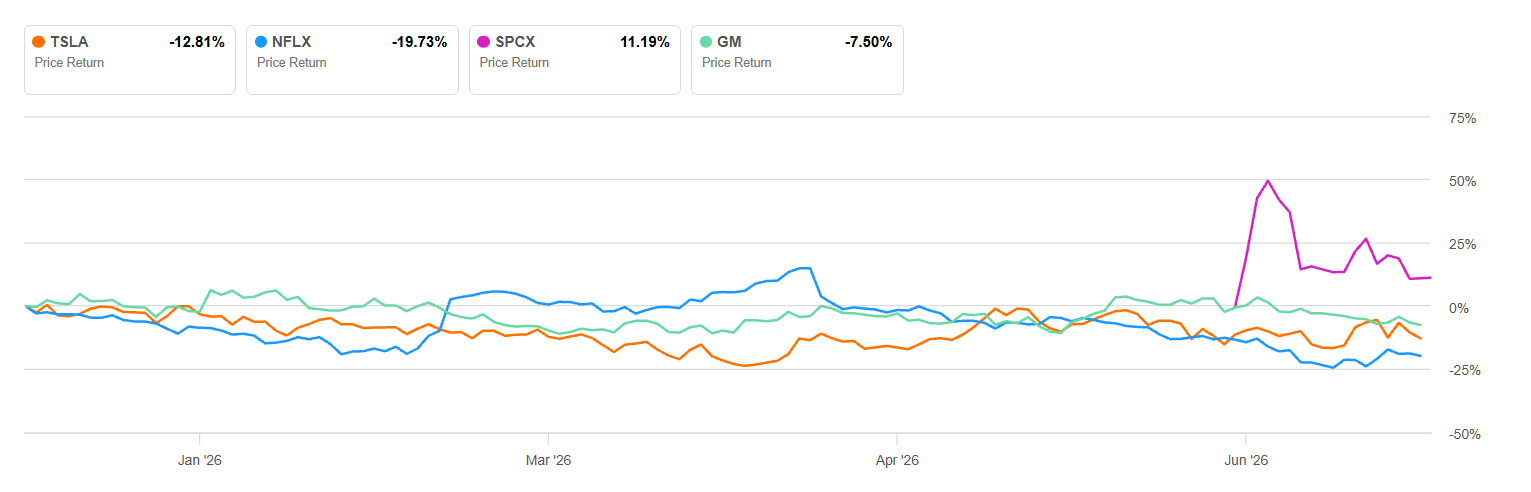The image size is (1531, 492).
Task: Click the Mar '26 axis marker
Action: pos(548,461)
